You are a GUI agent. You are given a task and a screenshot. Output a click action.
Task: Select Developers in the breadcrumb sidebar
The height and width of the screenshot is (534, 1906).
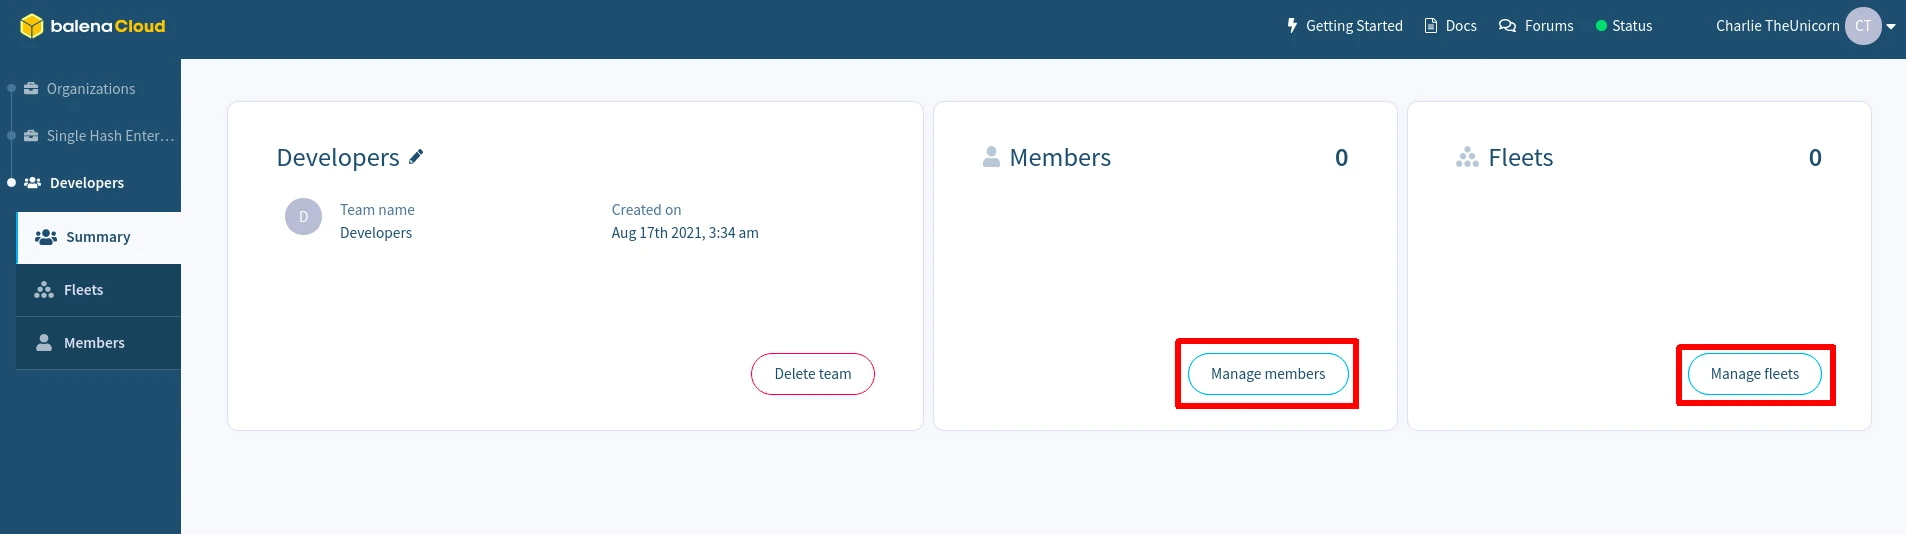coord(87,183)
